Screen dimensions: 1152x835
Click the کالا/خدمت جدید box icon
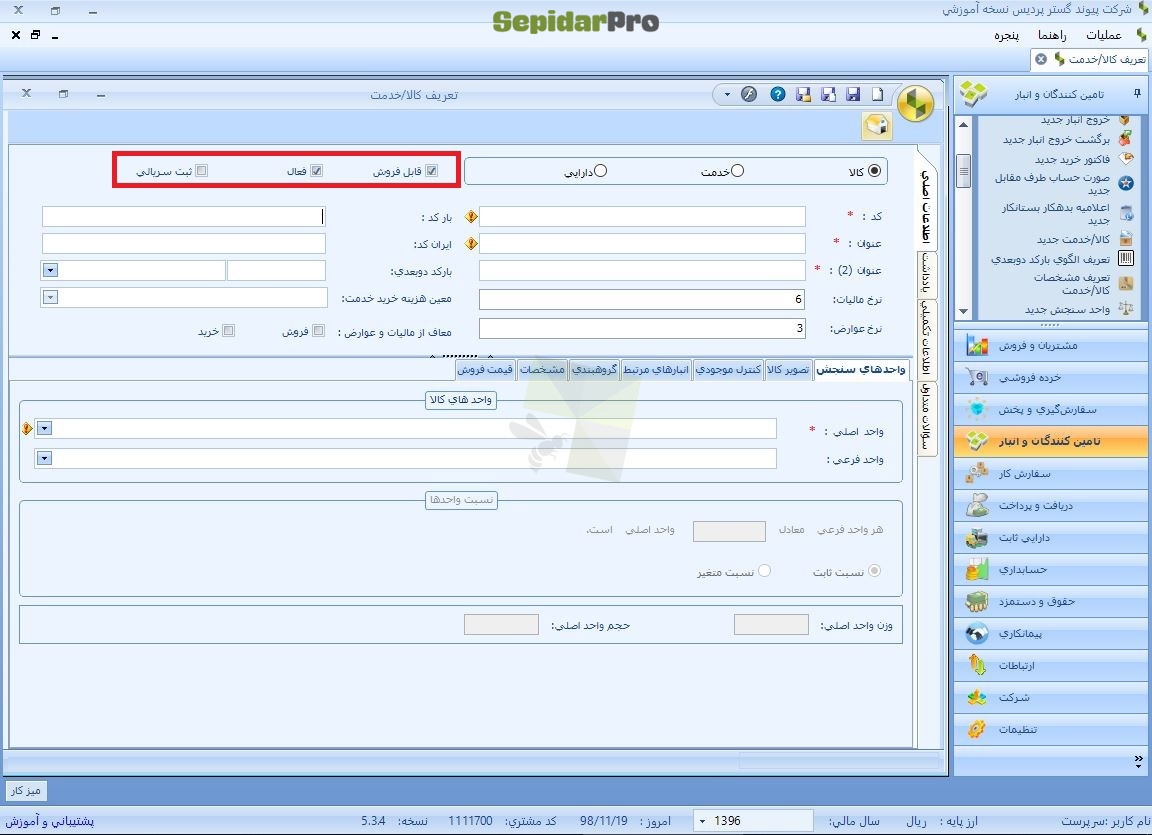[x=1126, y=239]
